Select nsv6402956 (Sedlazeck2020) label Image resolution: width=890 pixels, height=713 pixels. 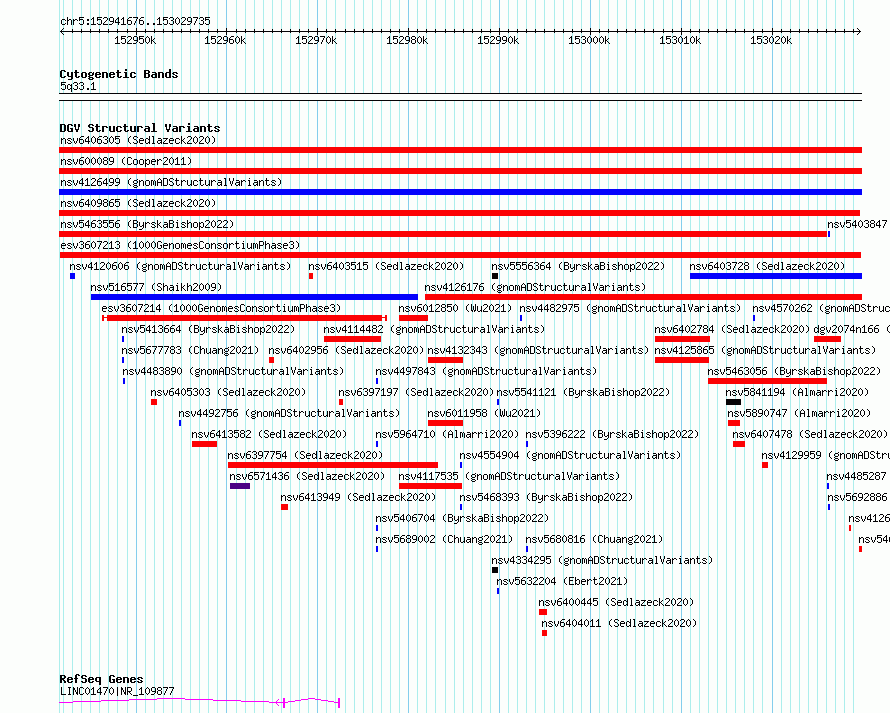pyautogui.click(x=346, y=350)
